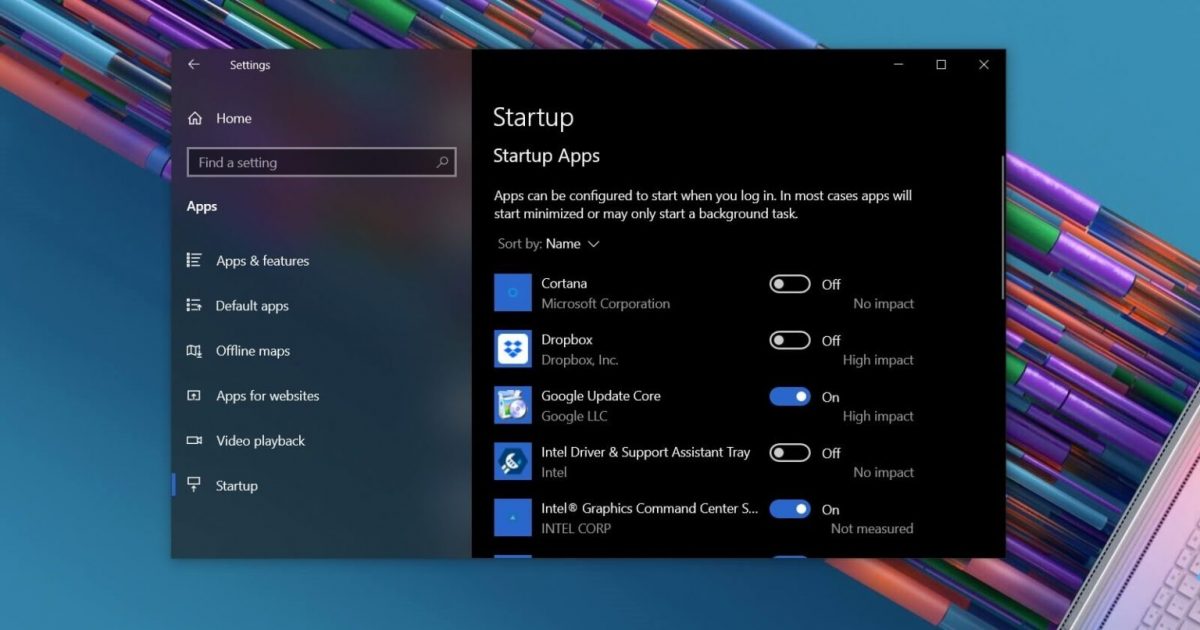Turn on Dropbox startup toggle
This screenshot has width=1200, height=630.
pos(789,340)
